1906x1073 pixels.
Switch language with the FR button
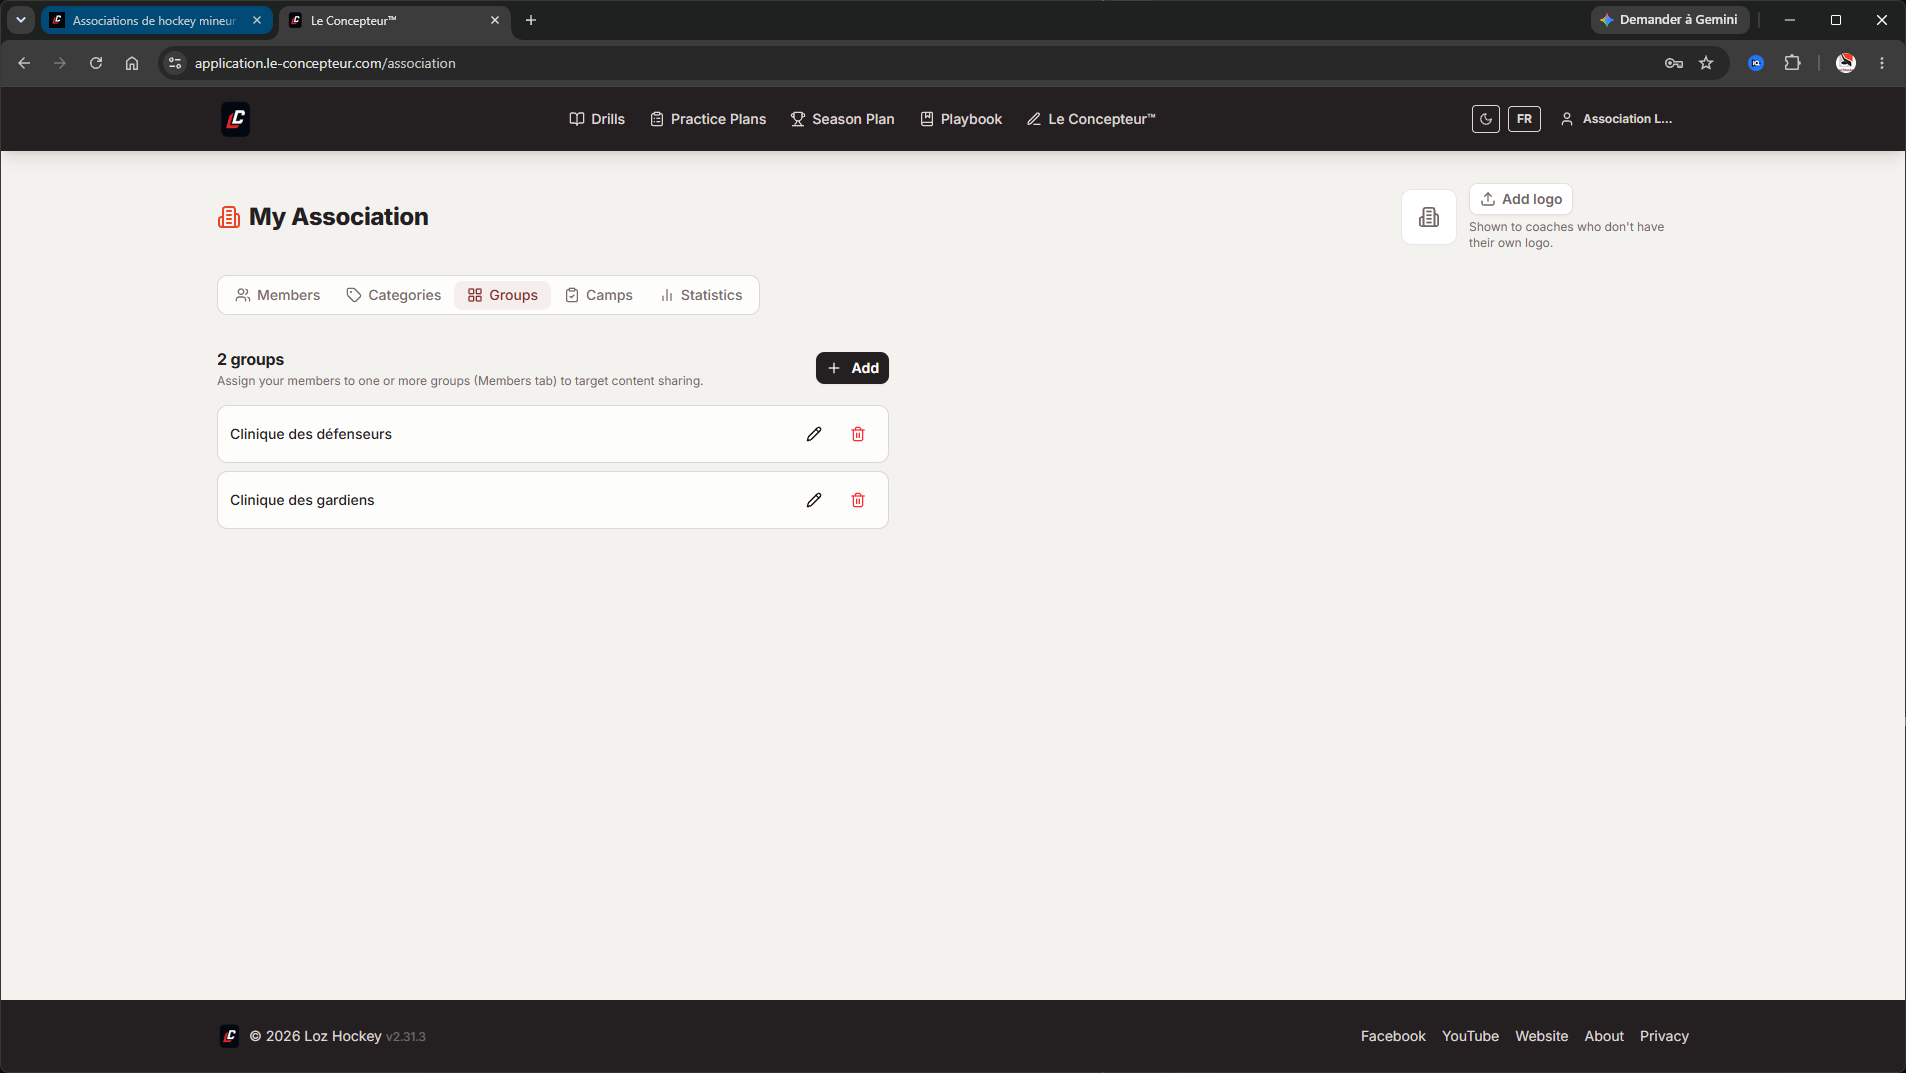pos(1524,119)
